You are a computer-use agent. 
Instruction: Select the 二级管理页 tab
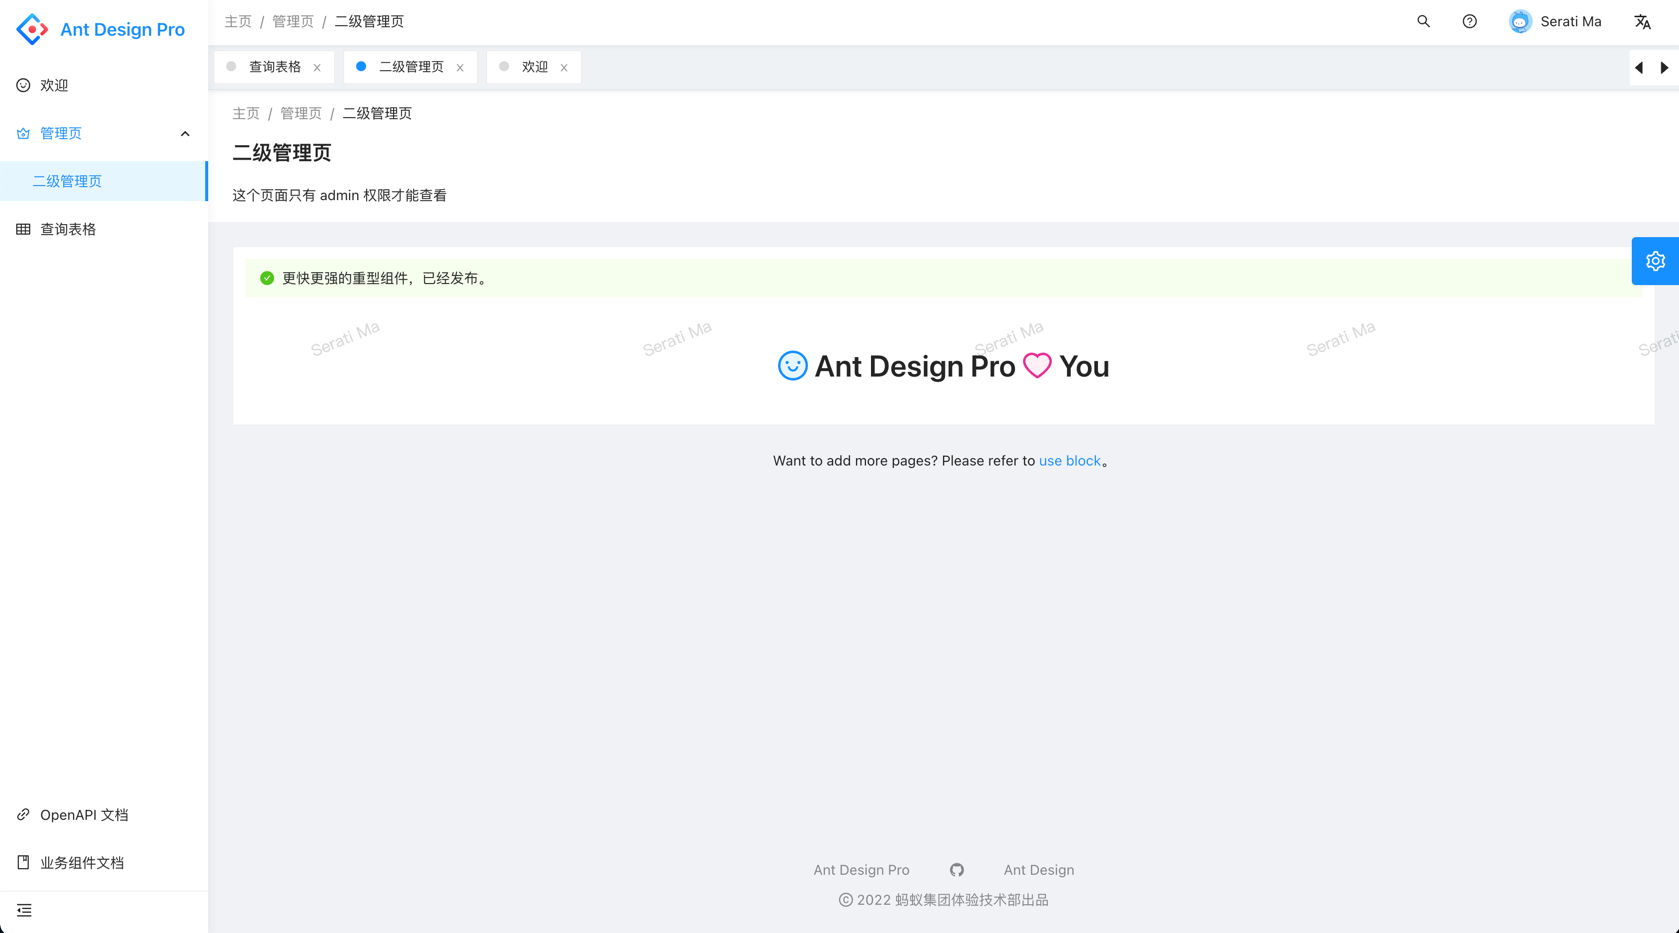pos(410,67)
